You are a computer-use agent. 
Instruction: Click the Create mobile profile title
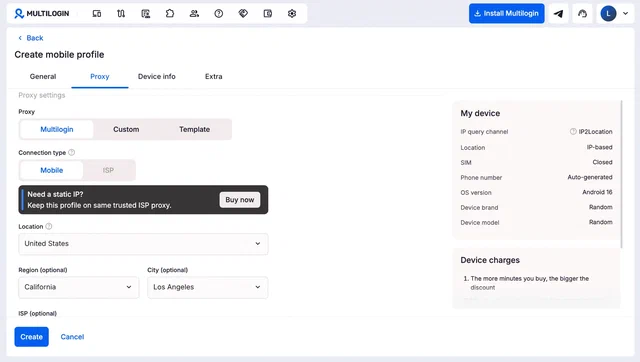pyautogui.click(x=59, y=55)
